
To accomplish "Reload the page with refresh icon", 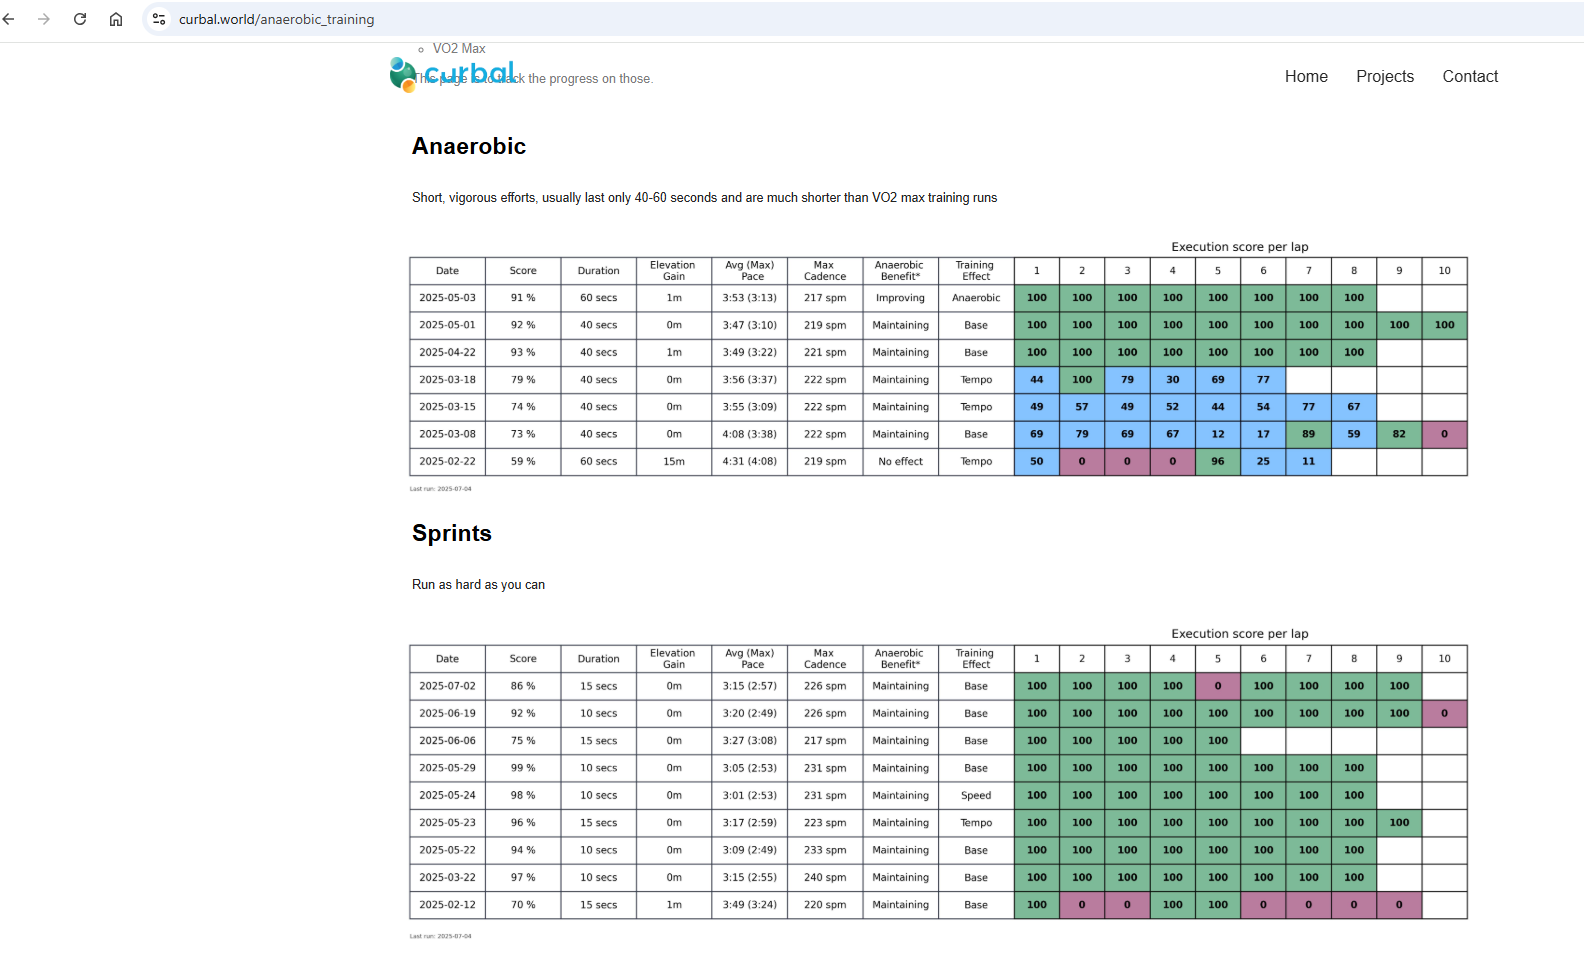I will (x=80, y=19).
